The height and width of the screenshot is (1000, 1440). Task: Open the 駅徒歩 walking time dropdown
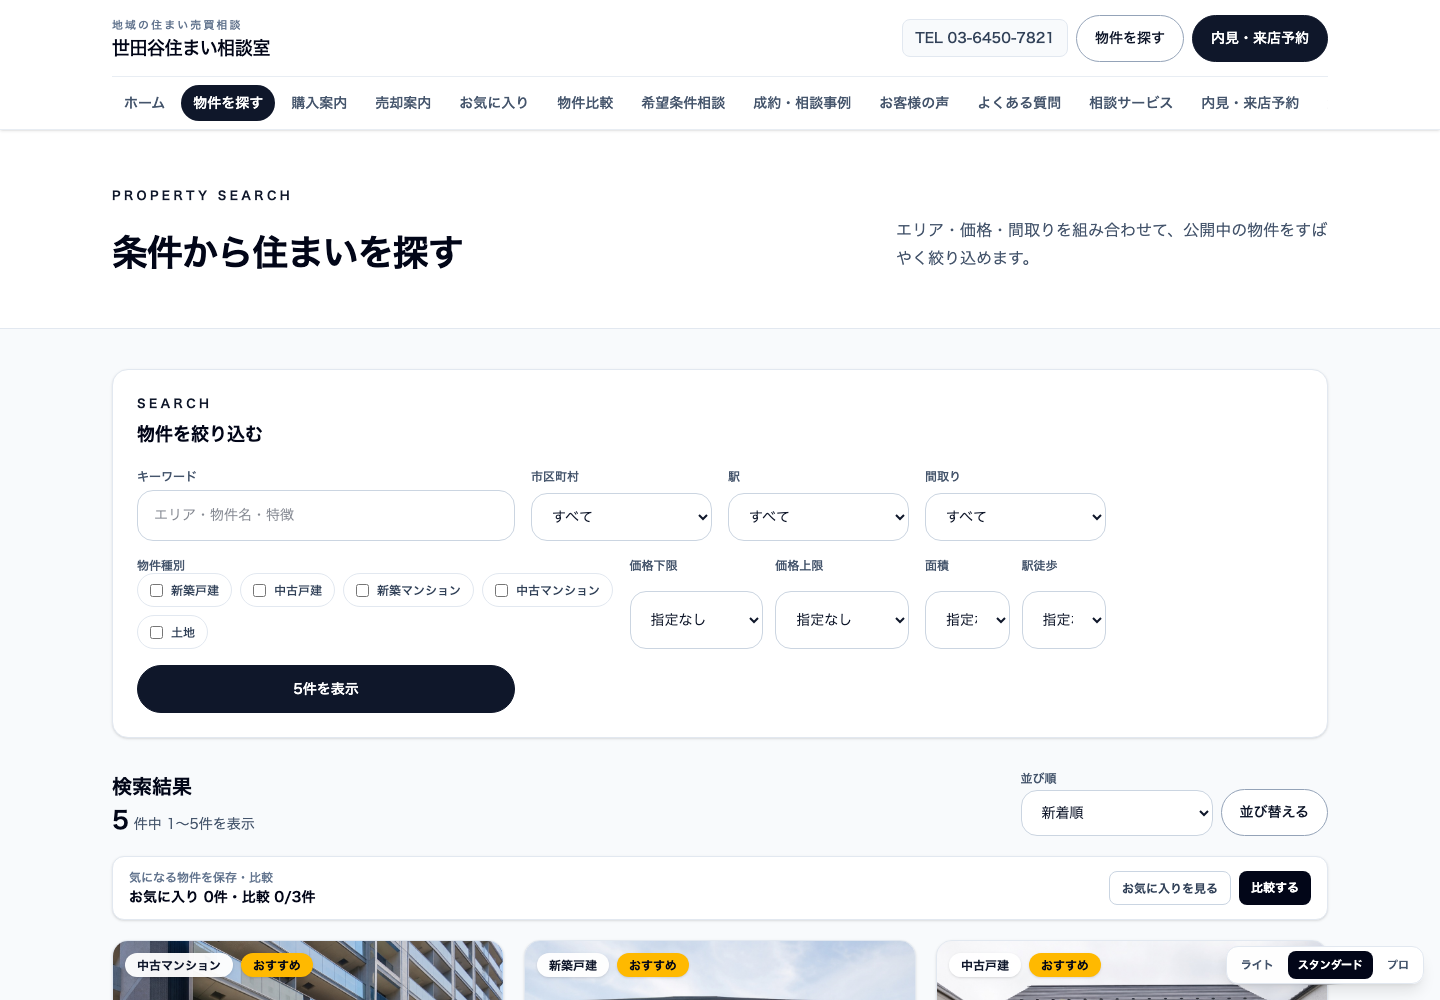pos(1064,620)
